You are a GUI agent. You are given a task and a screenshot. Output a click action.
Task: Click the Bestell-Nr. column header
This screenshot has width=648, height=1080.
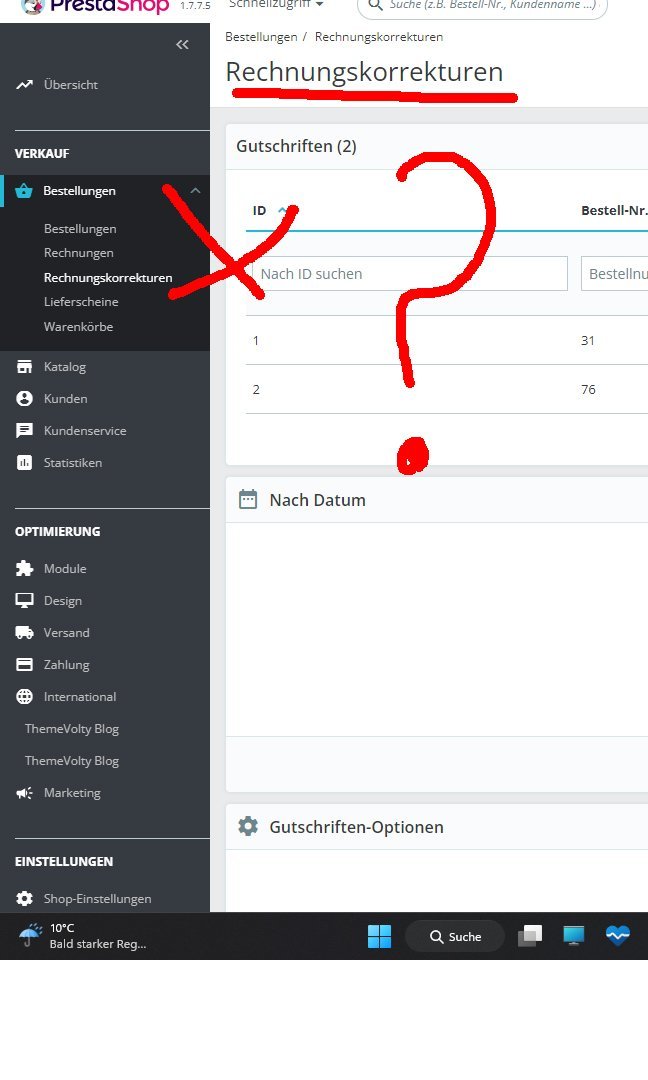[x=614, y=210]
